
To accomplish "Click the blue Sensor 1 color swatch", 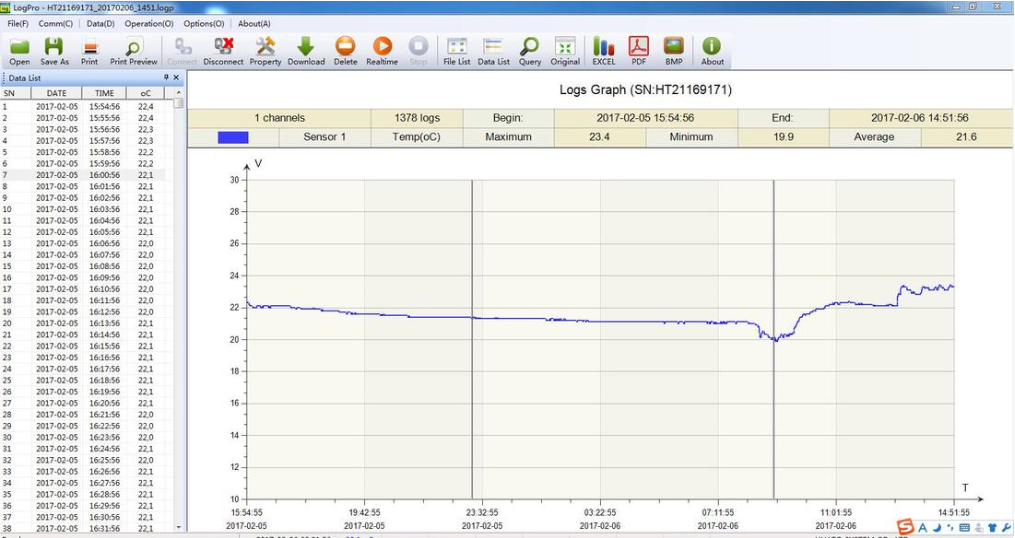I will point(232,137).
